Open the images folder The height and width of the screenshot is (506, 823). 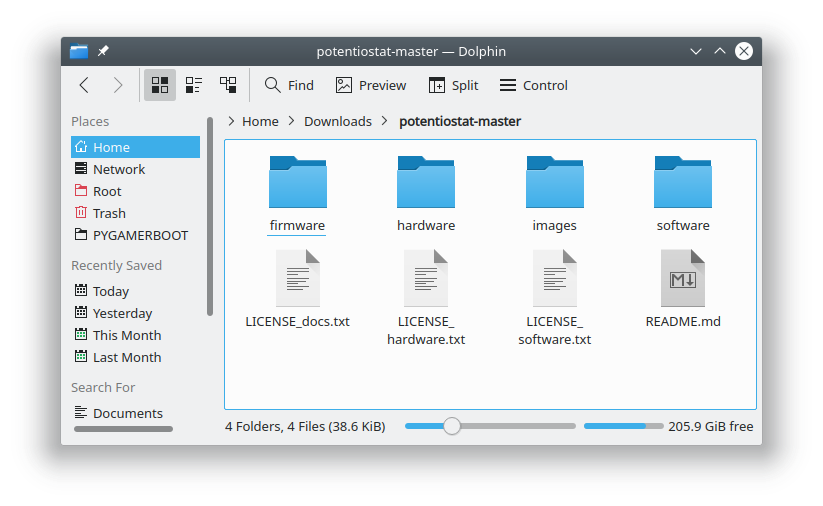point(555,182)
